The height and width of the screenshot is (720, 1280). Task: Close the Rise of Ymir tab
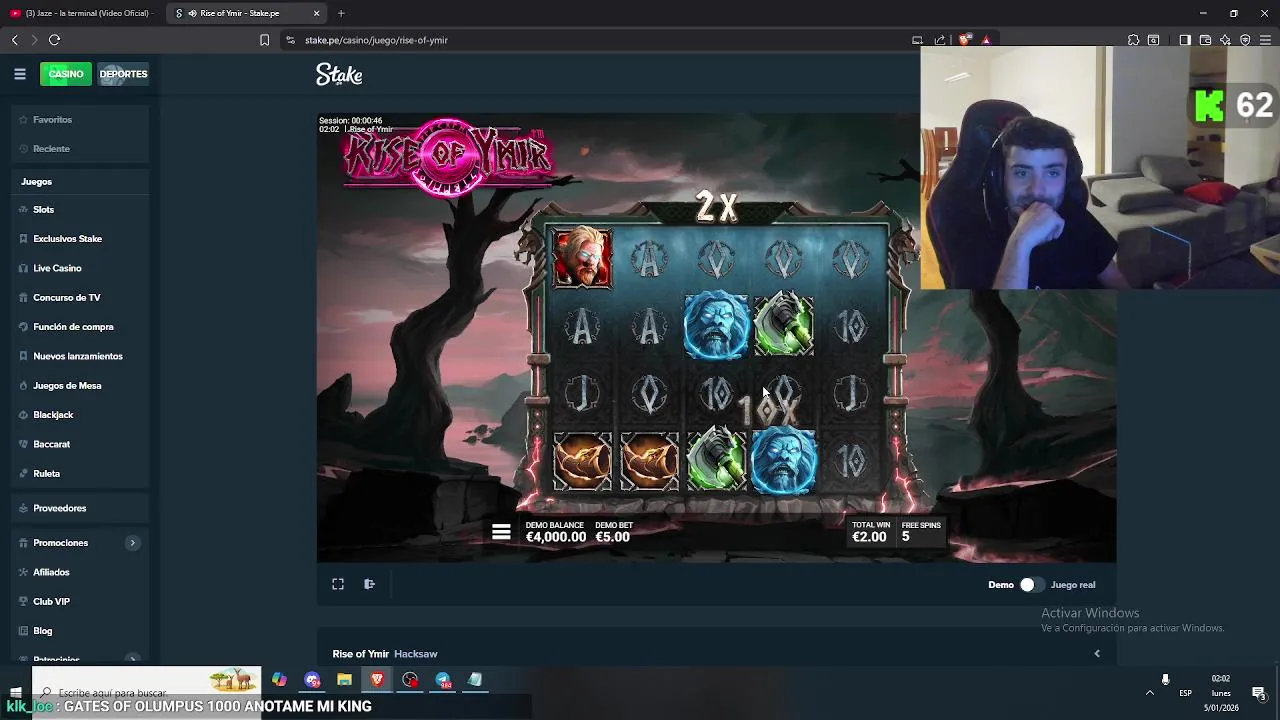click(317, 13)
